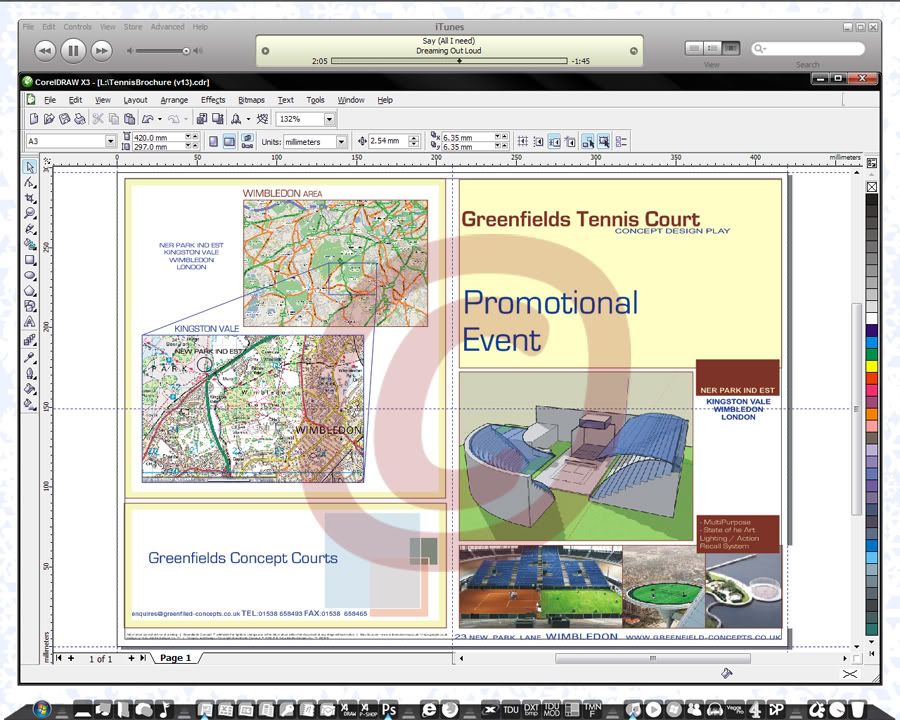Toggle landscape page orientation
Viewport: 900px width, 720px height.
230,142
